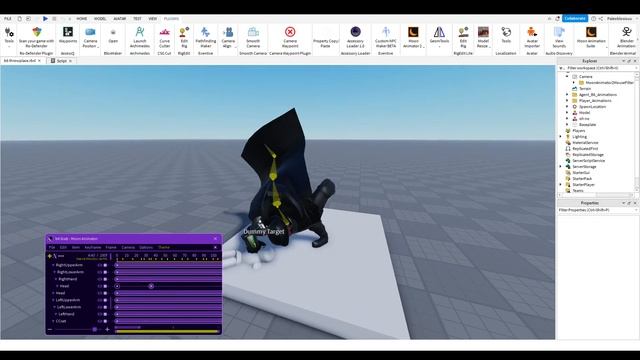
Task: Launch Moon Animation Suite
Action: pyautogui.click(x=591, y=37)
